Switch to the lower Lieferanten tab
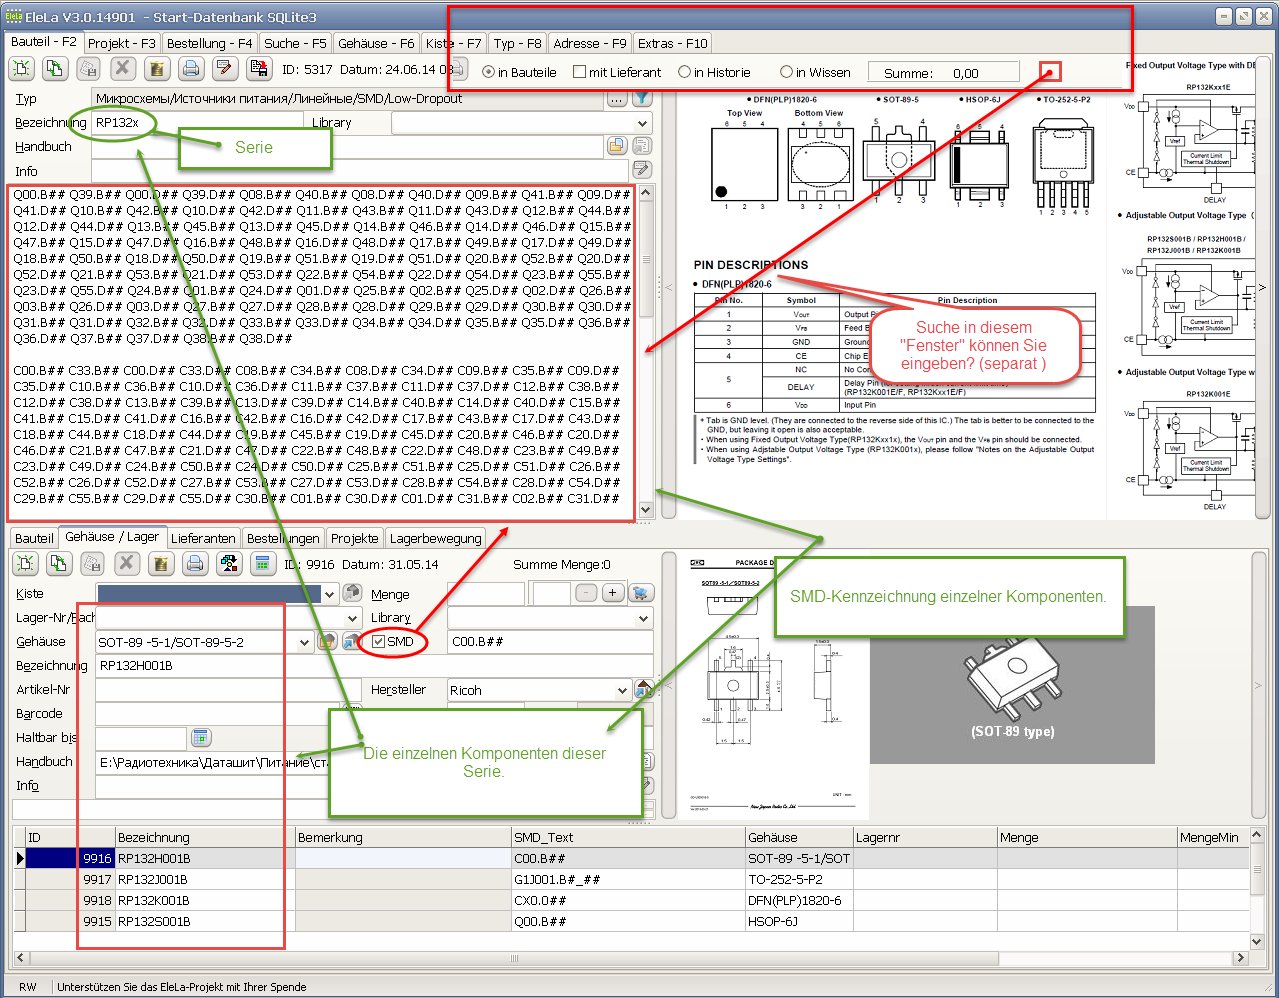Image resolution: width=1279 pixels, height=998 pixels. [204, 538]
